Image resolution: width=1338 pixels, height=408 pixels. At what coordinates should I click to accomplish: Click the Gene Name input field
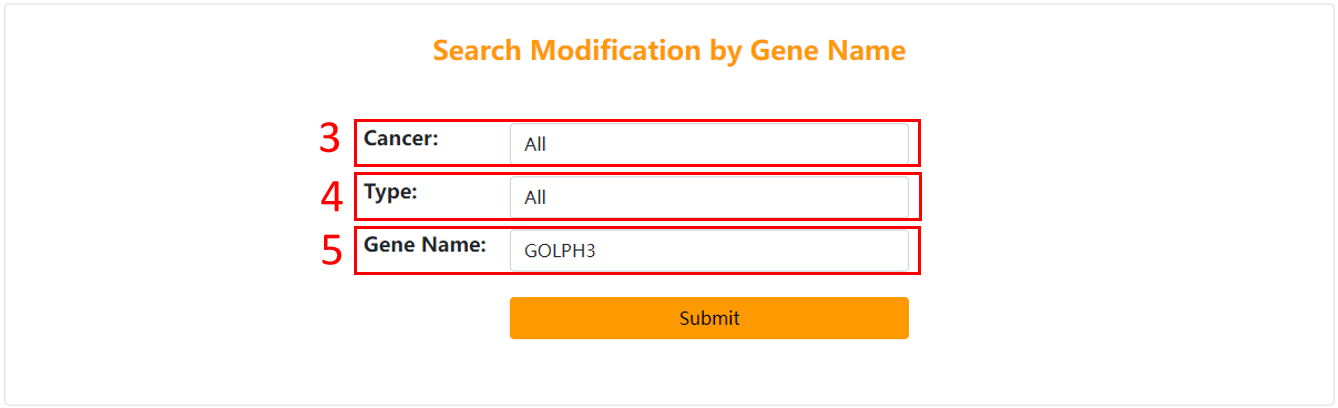[x=708, y=251]
